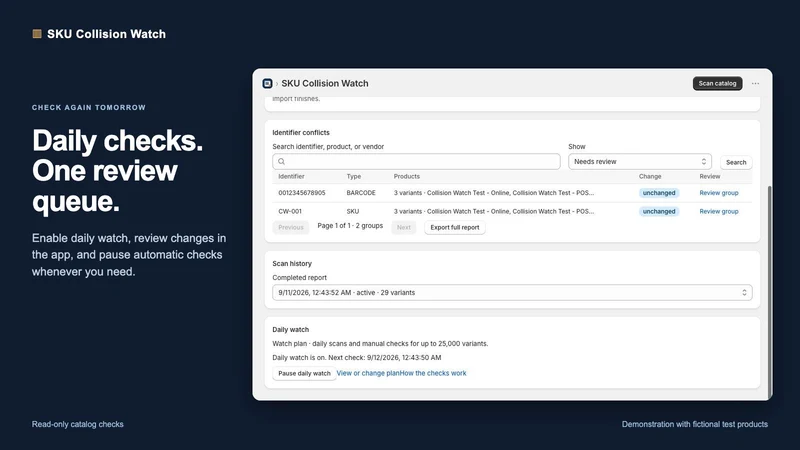
Task: Click unchanged badge in the BARCODE row
Action: pyautogui.click(x=659, y=193)
